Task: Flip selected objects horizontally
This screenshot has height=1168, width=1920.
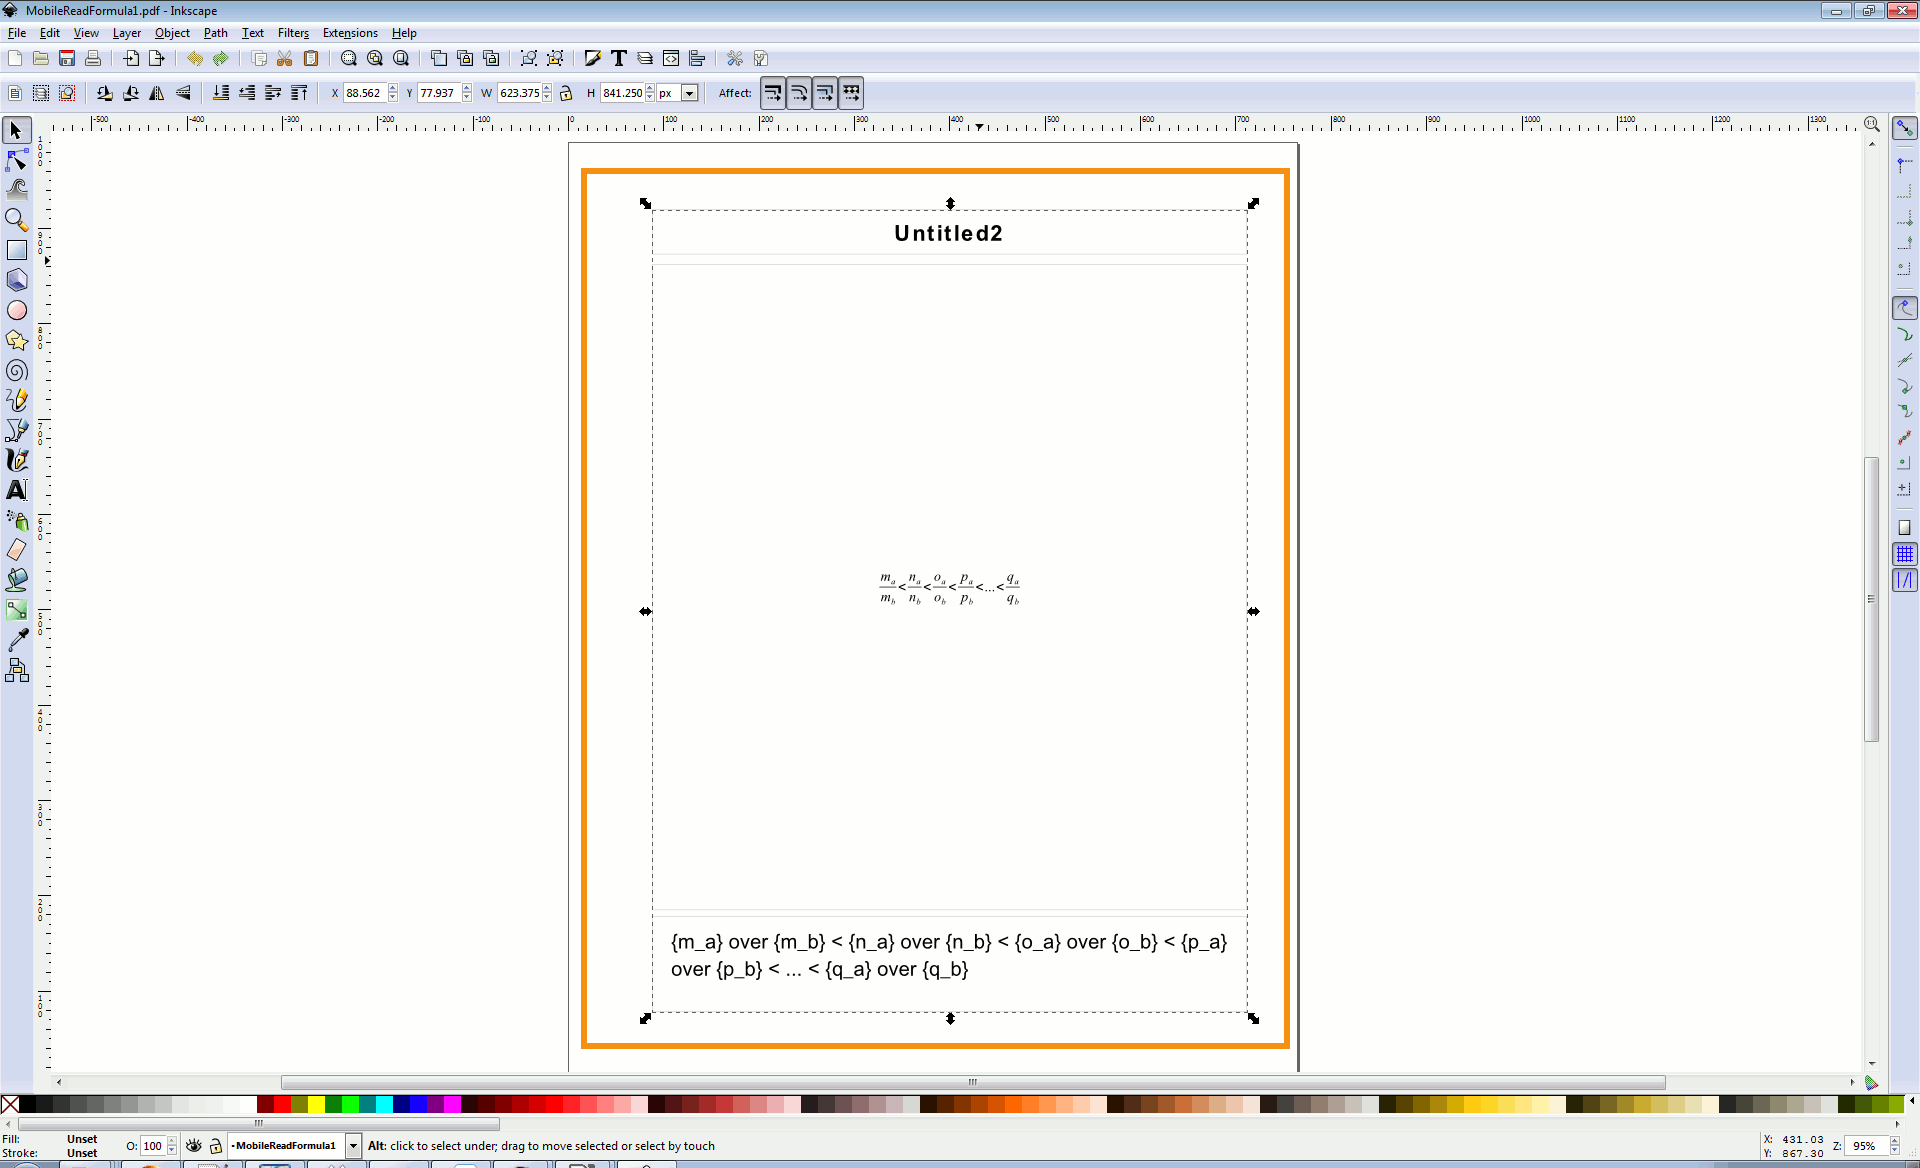Action: (x=157, y=93)
